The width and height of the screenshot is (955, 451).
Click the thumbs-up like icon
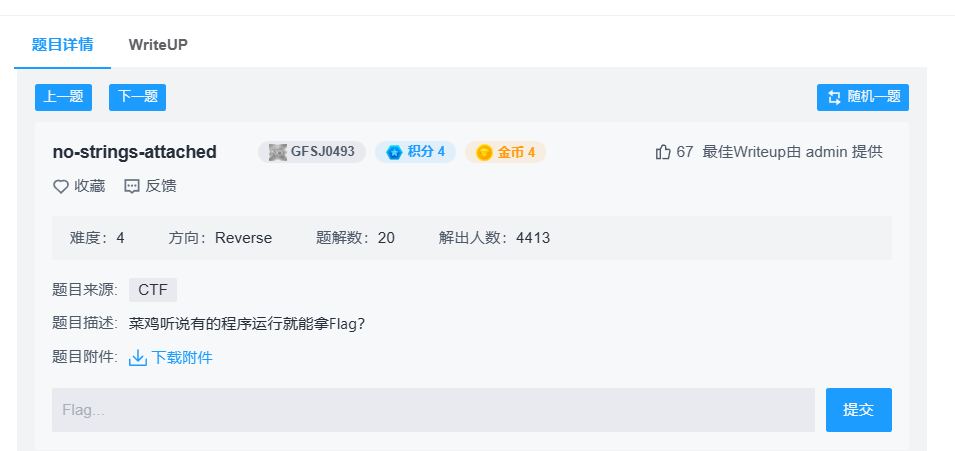click(x=662, y=152)
